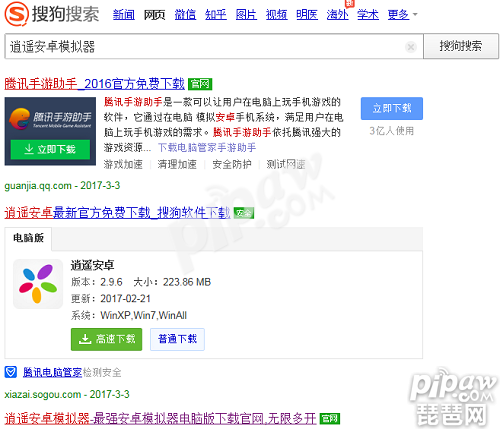The height and width of the screenshot is (429, 500).
Task: Open the 新闻 tab
Action: 124,15
